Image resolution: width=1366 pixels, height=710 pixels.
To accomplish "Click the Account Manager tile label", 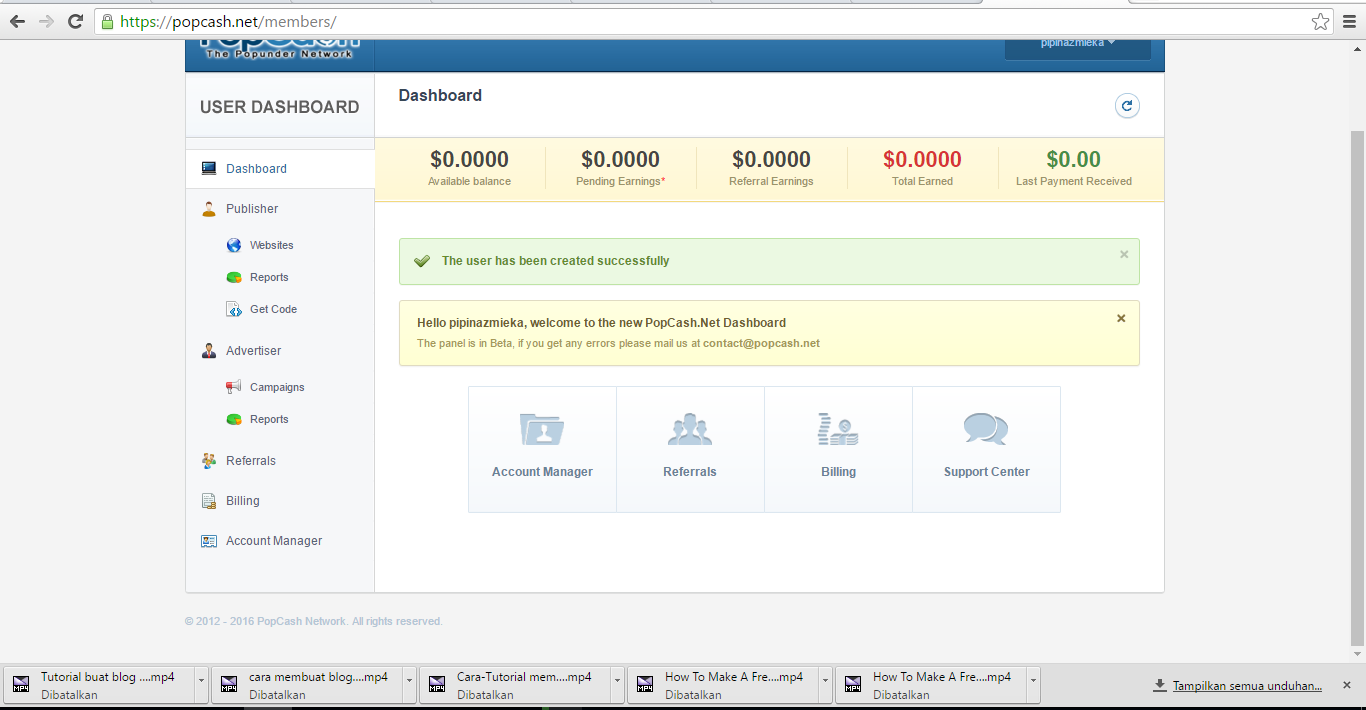I will [x=542, y=472].
